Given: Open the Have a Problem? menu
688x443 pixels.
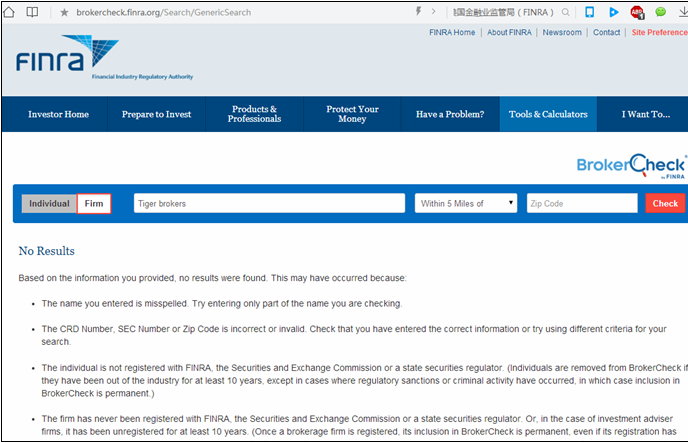Looking at the screenshot, I should (x=450, y=114).
